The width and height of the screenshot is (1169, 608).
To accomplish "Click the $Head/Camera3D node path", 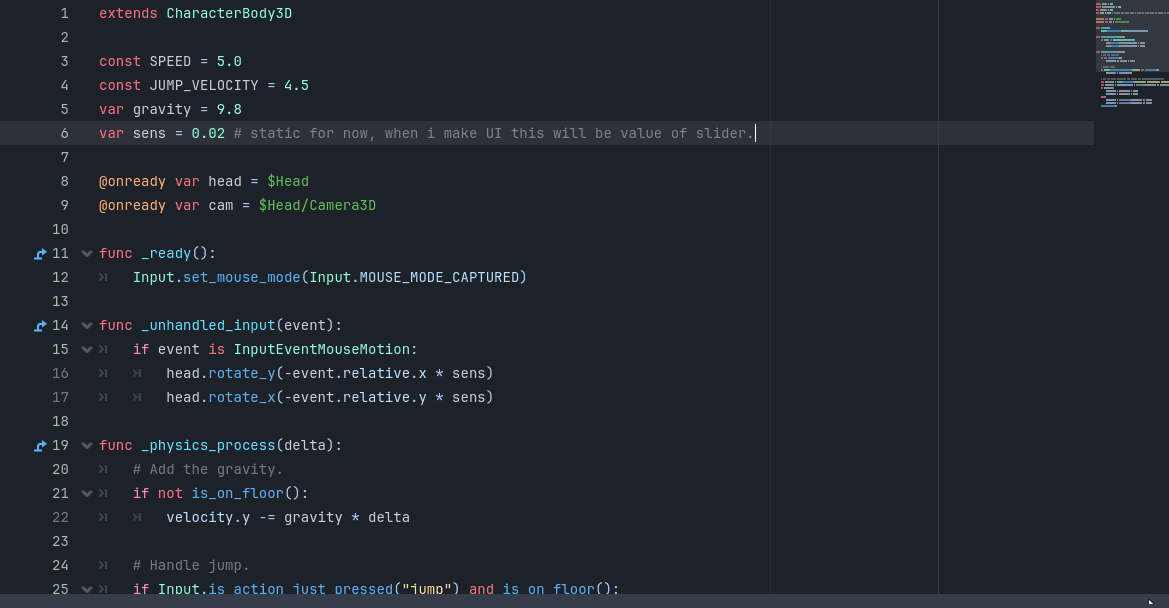I will [x=317, y=205].
